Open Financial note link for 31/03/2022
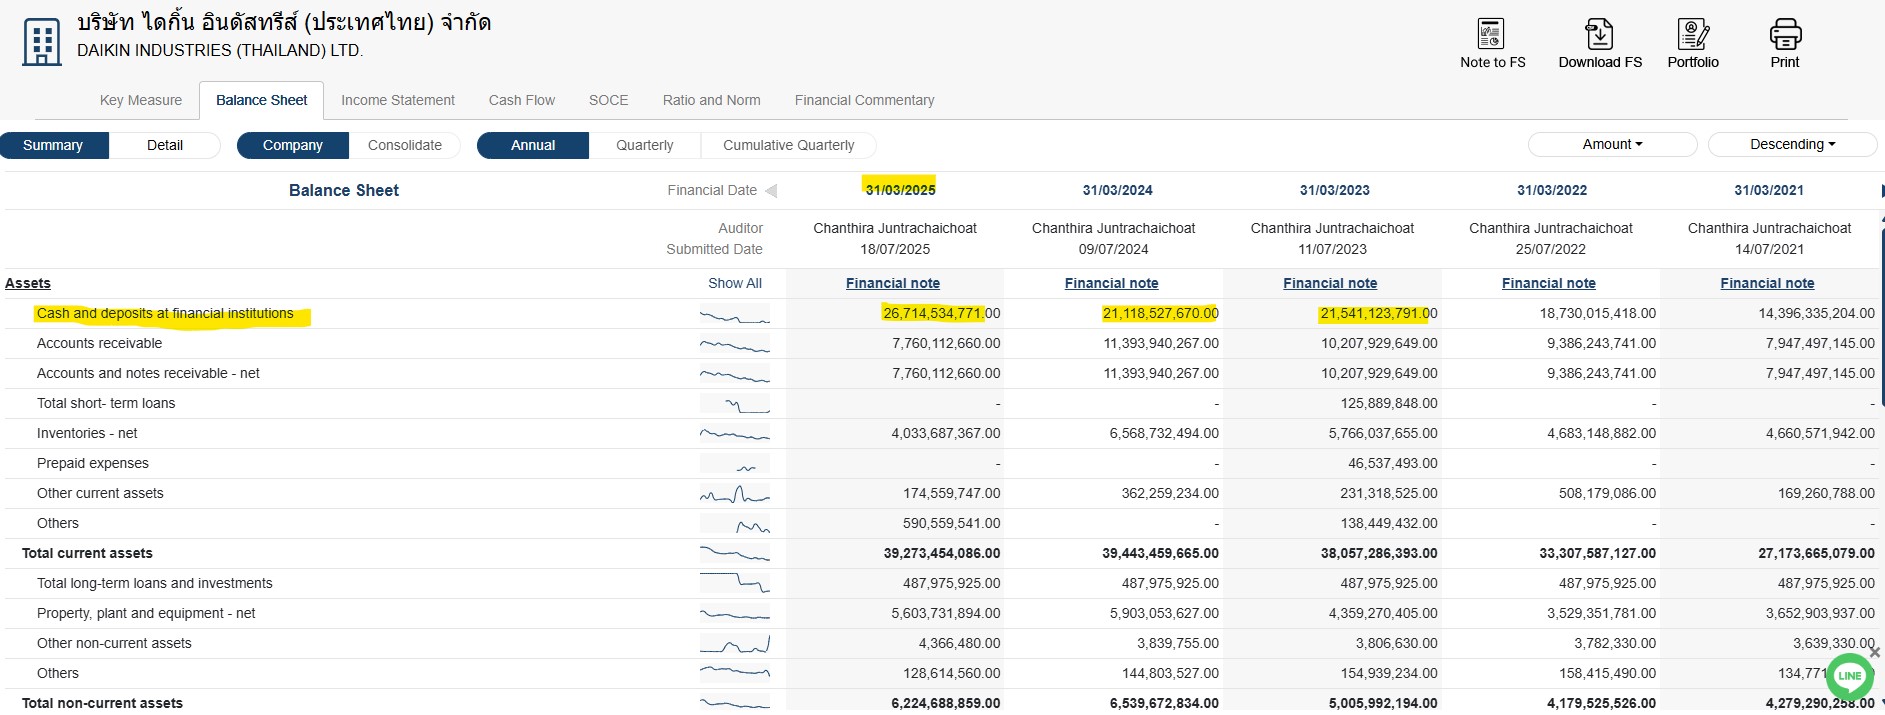The height and width of the screenshot is (715, 1885). [1548, 283]
